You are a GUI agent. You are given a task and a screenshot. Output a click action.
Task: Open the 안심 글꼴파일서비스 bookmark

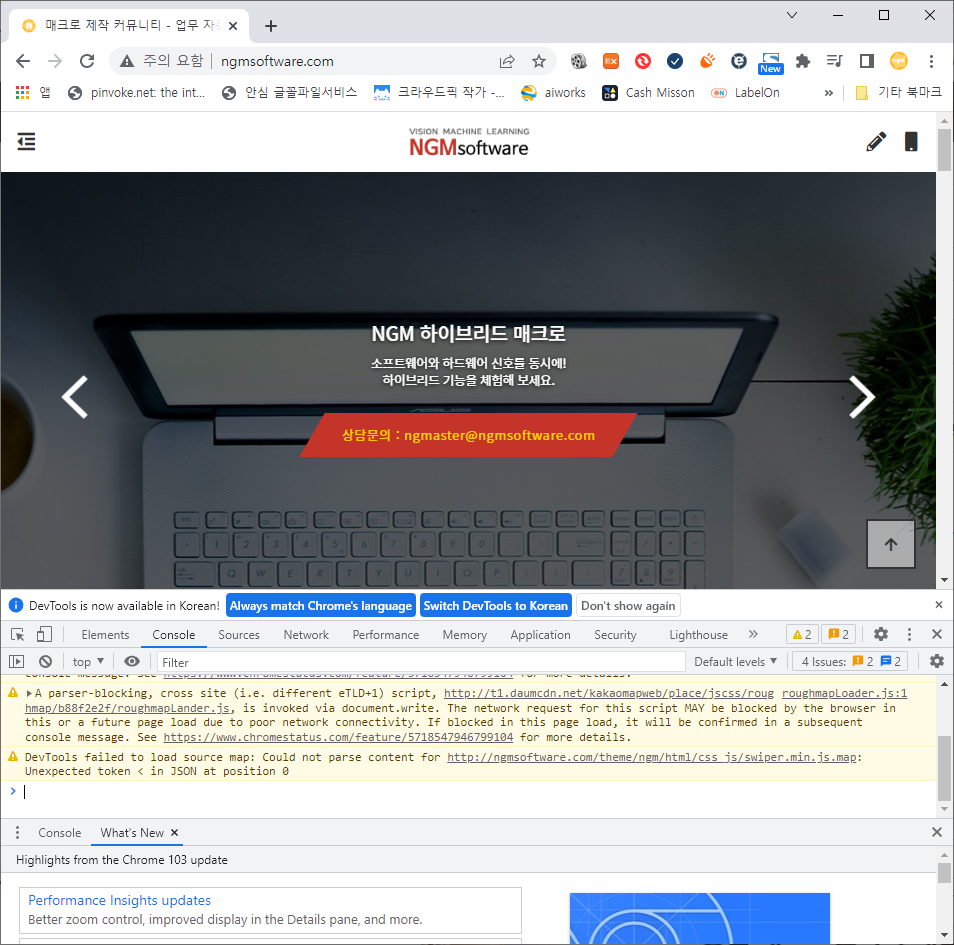click(290, 92)
